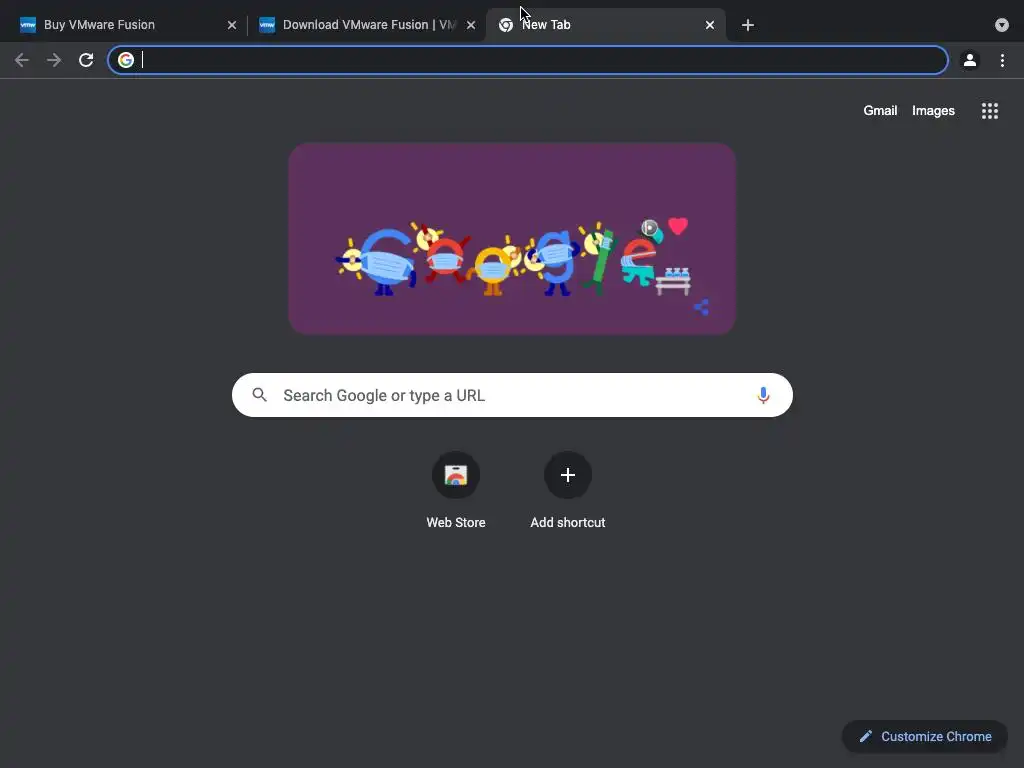Start voice search with the microphone icon

[x=763, y=395]
